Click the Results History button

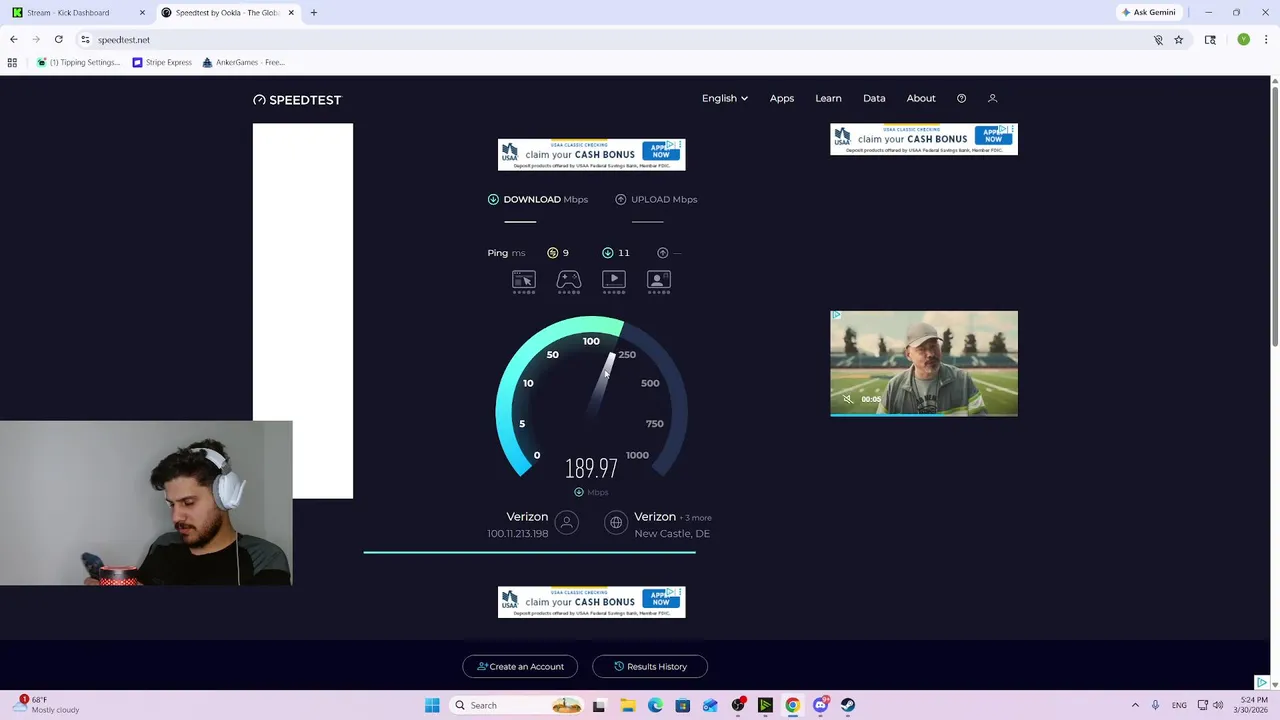[650, 666]
